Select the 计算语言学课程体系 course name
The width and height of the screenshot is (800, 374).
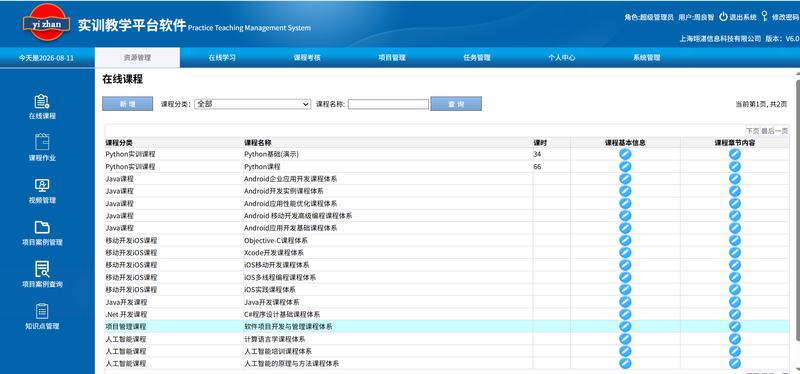[x=274, y=339]
